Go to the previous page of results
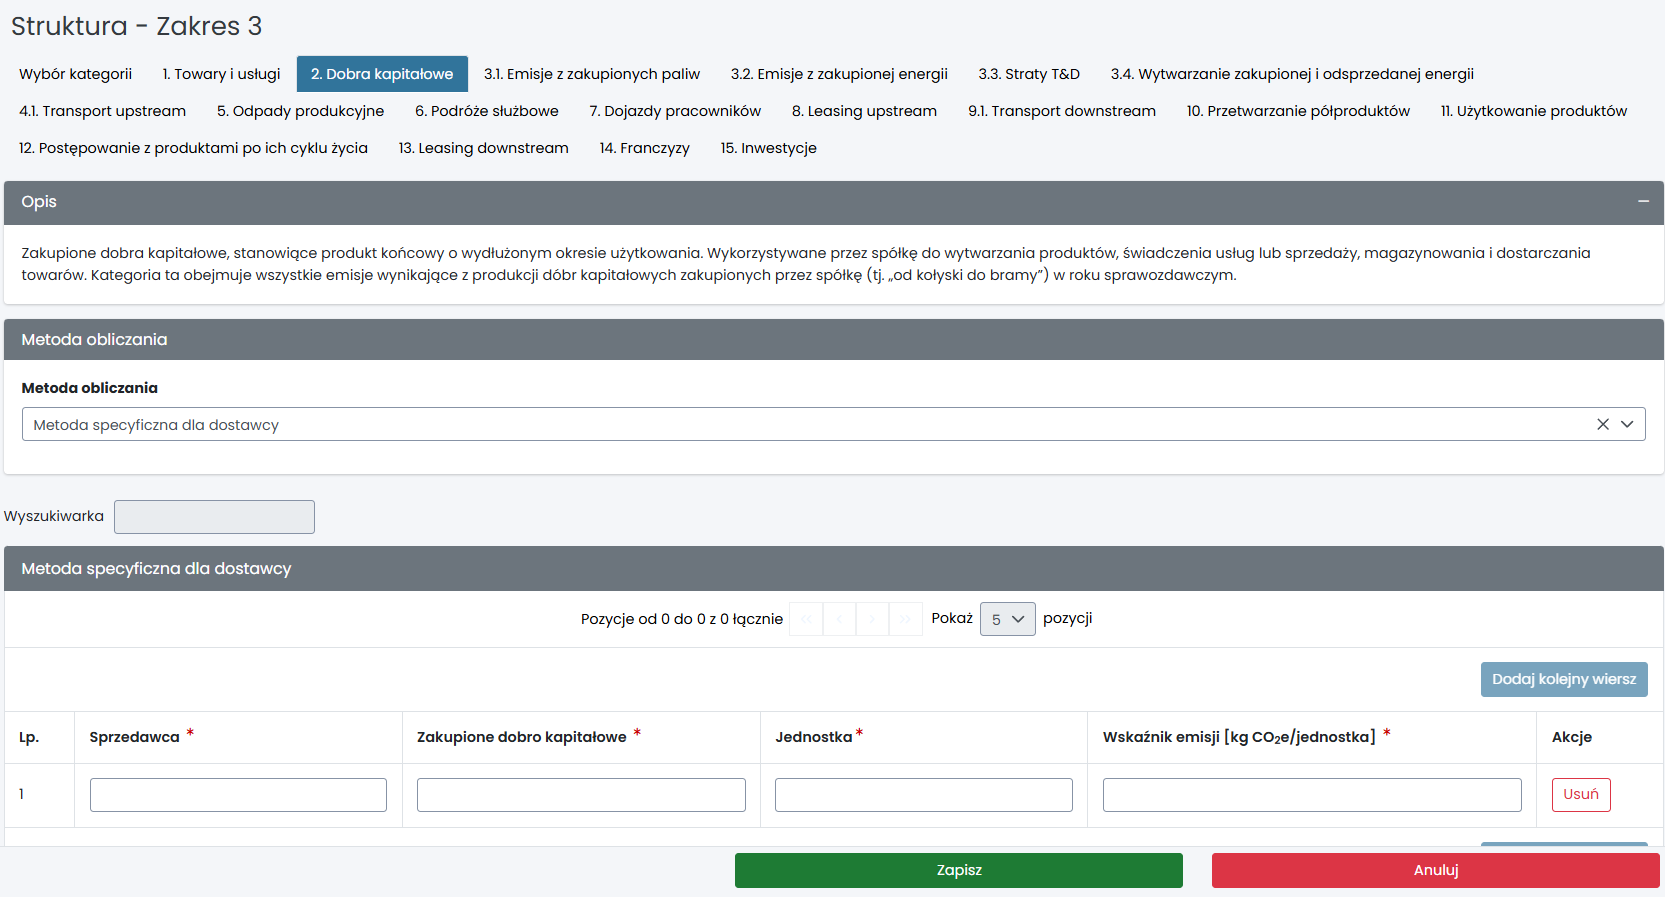 [x=839, y=619]
